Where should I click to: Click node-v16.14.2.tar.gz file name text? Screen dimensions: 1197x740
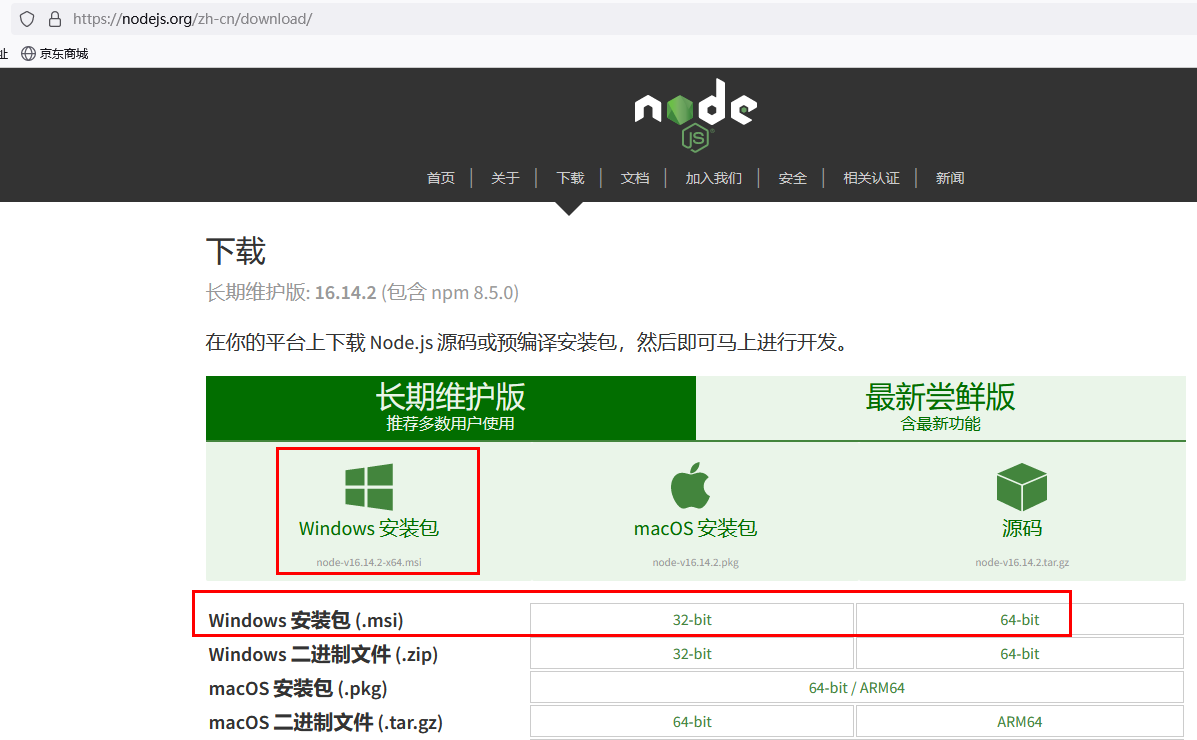1021,562
